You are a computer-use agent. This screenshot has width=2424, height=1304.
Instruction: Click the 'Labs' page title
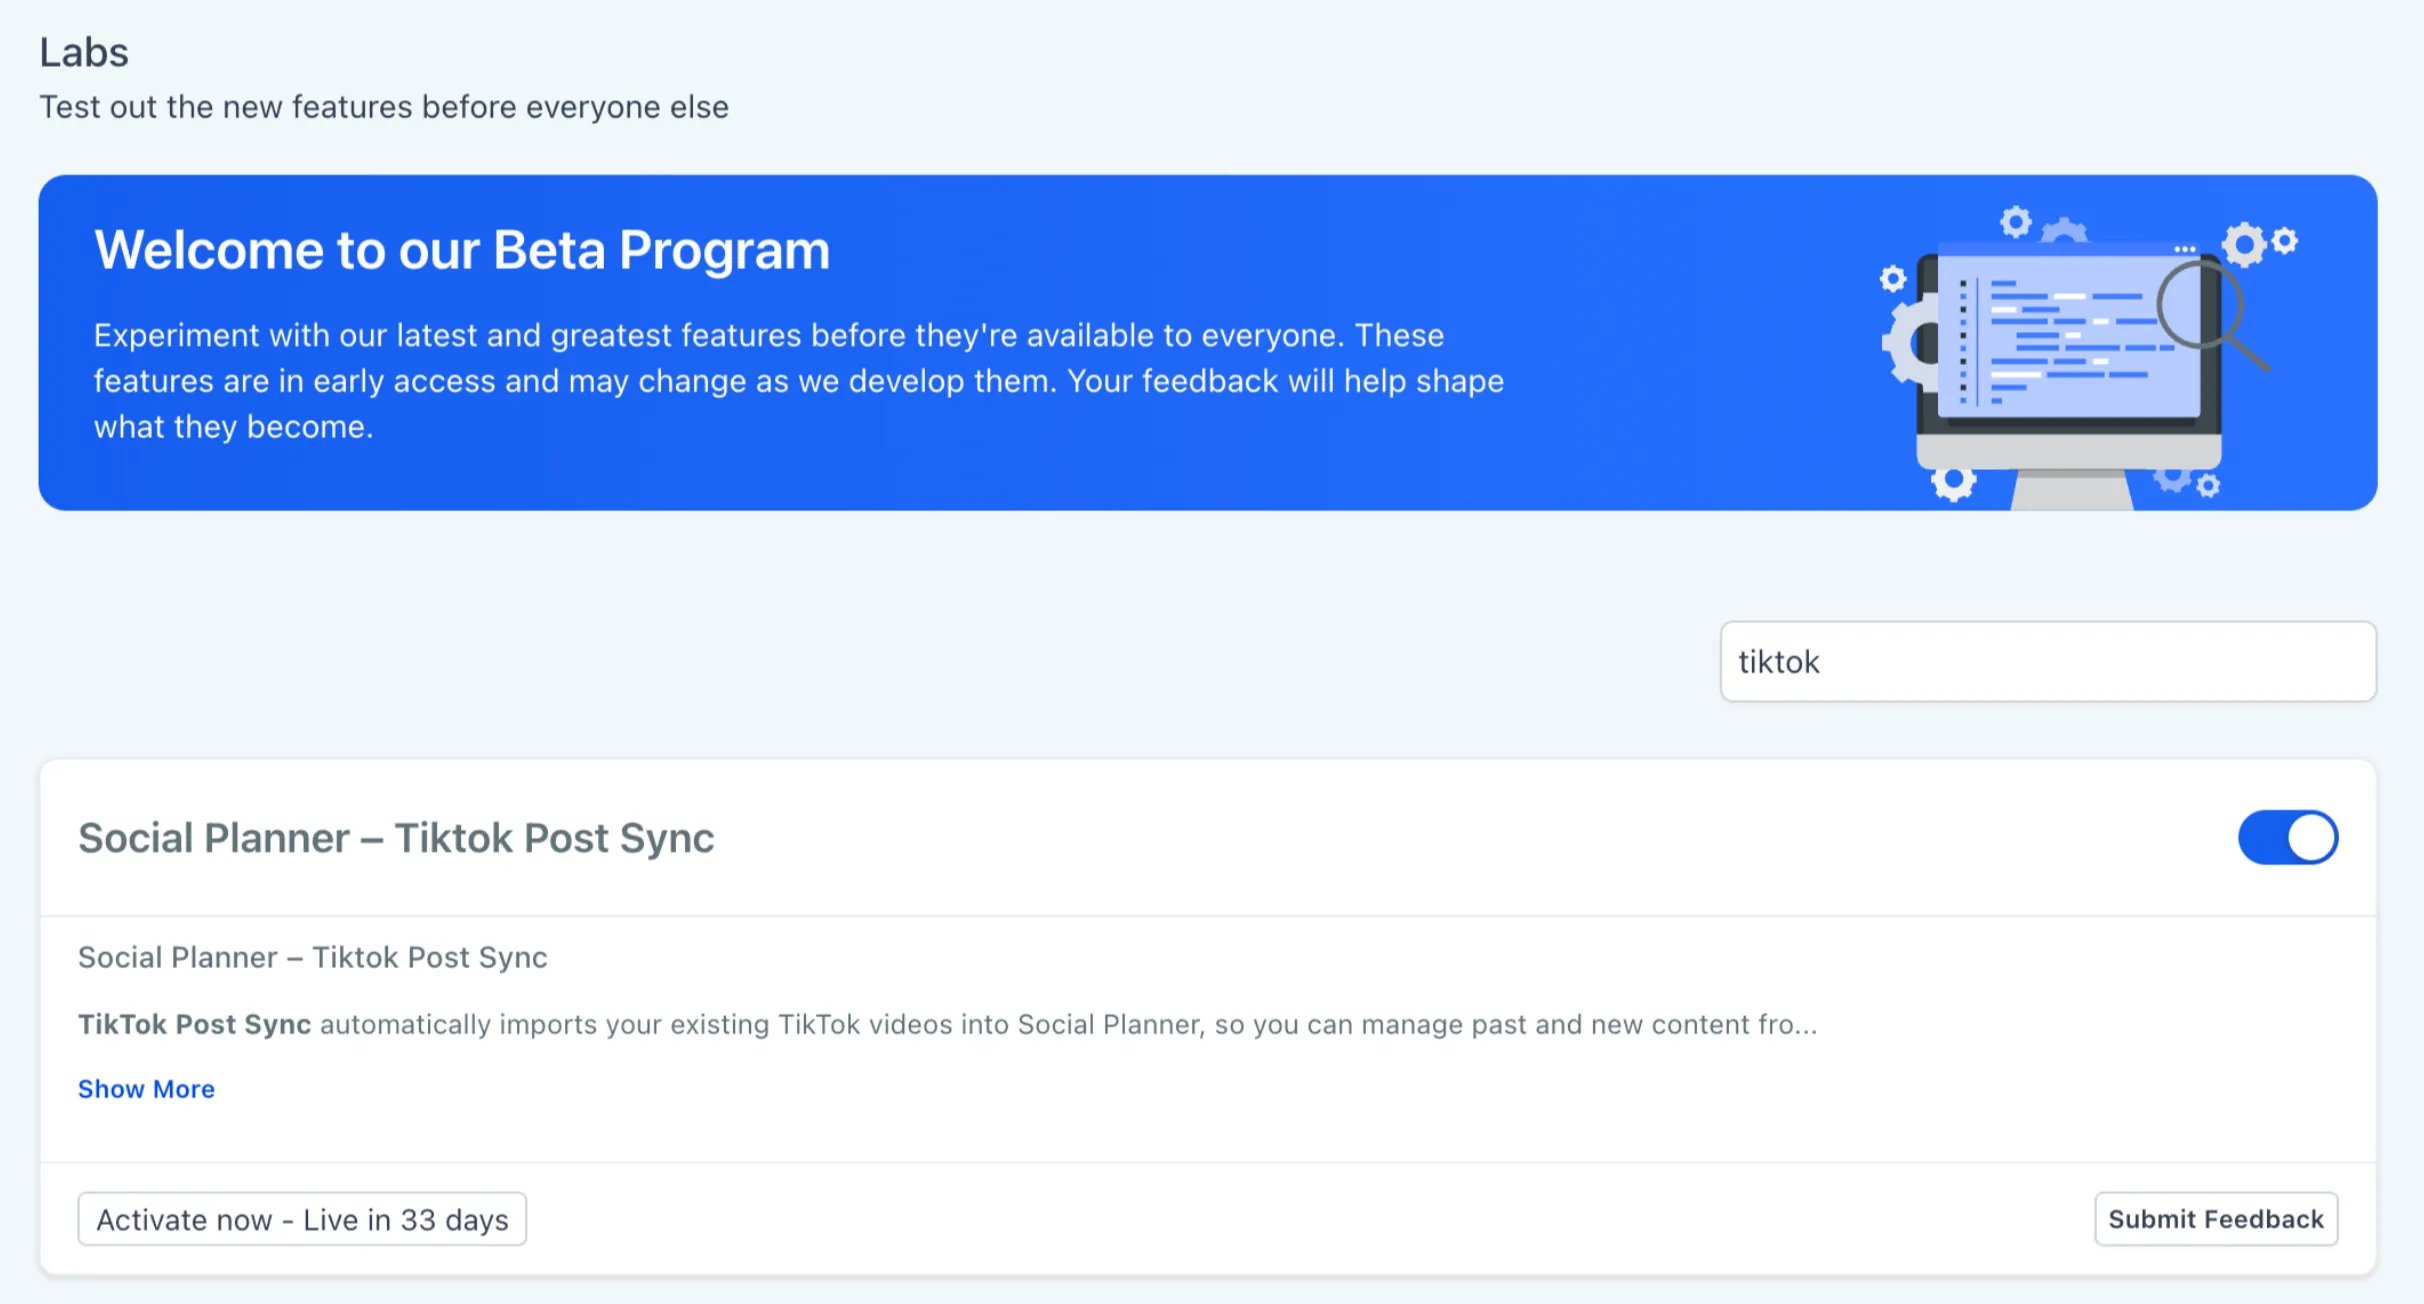84,52
